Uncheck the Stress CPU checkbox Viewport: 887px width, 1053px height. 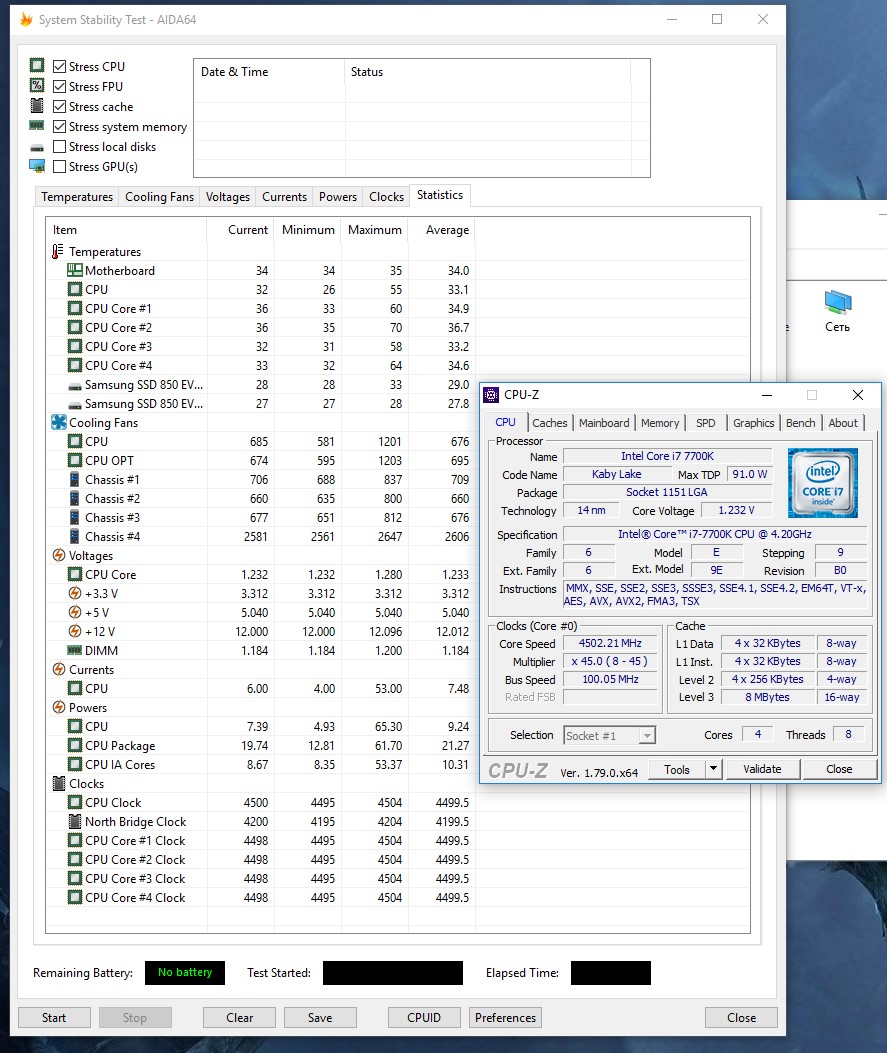click(x=59, y=66)
